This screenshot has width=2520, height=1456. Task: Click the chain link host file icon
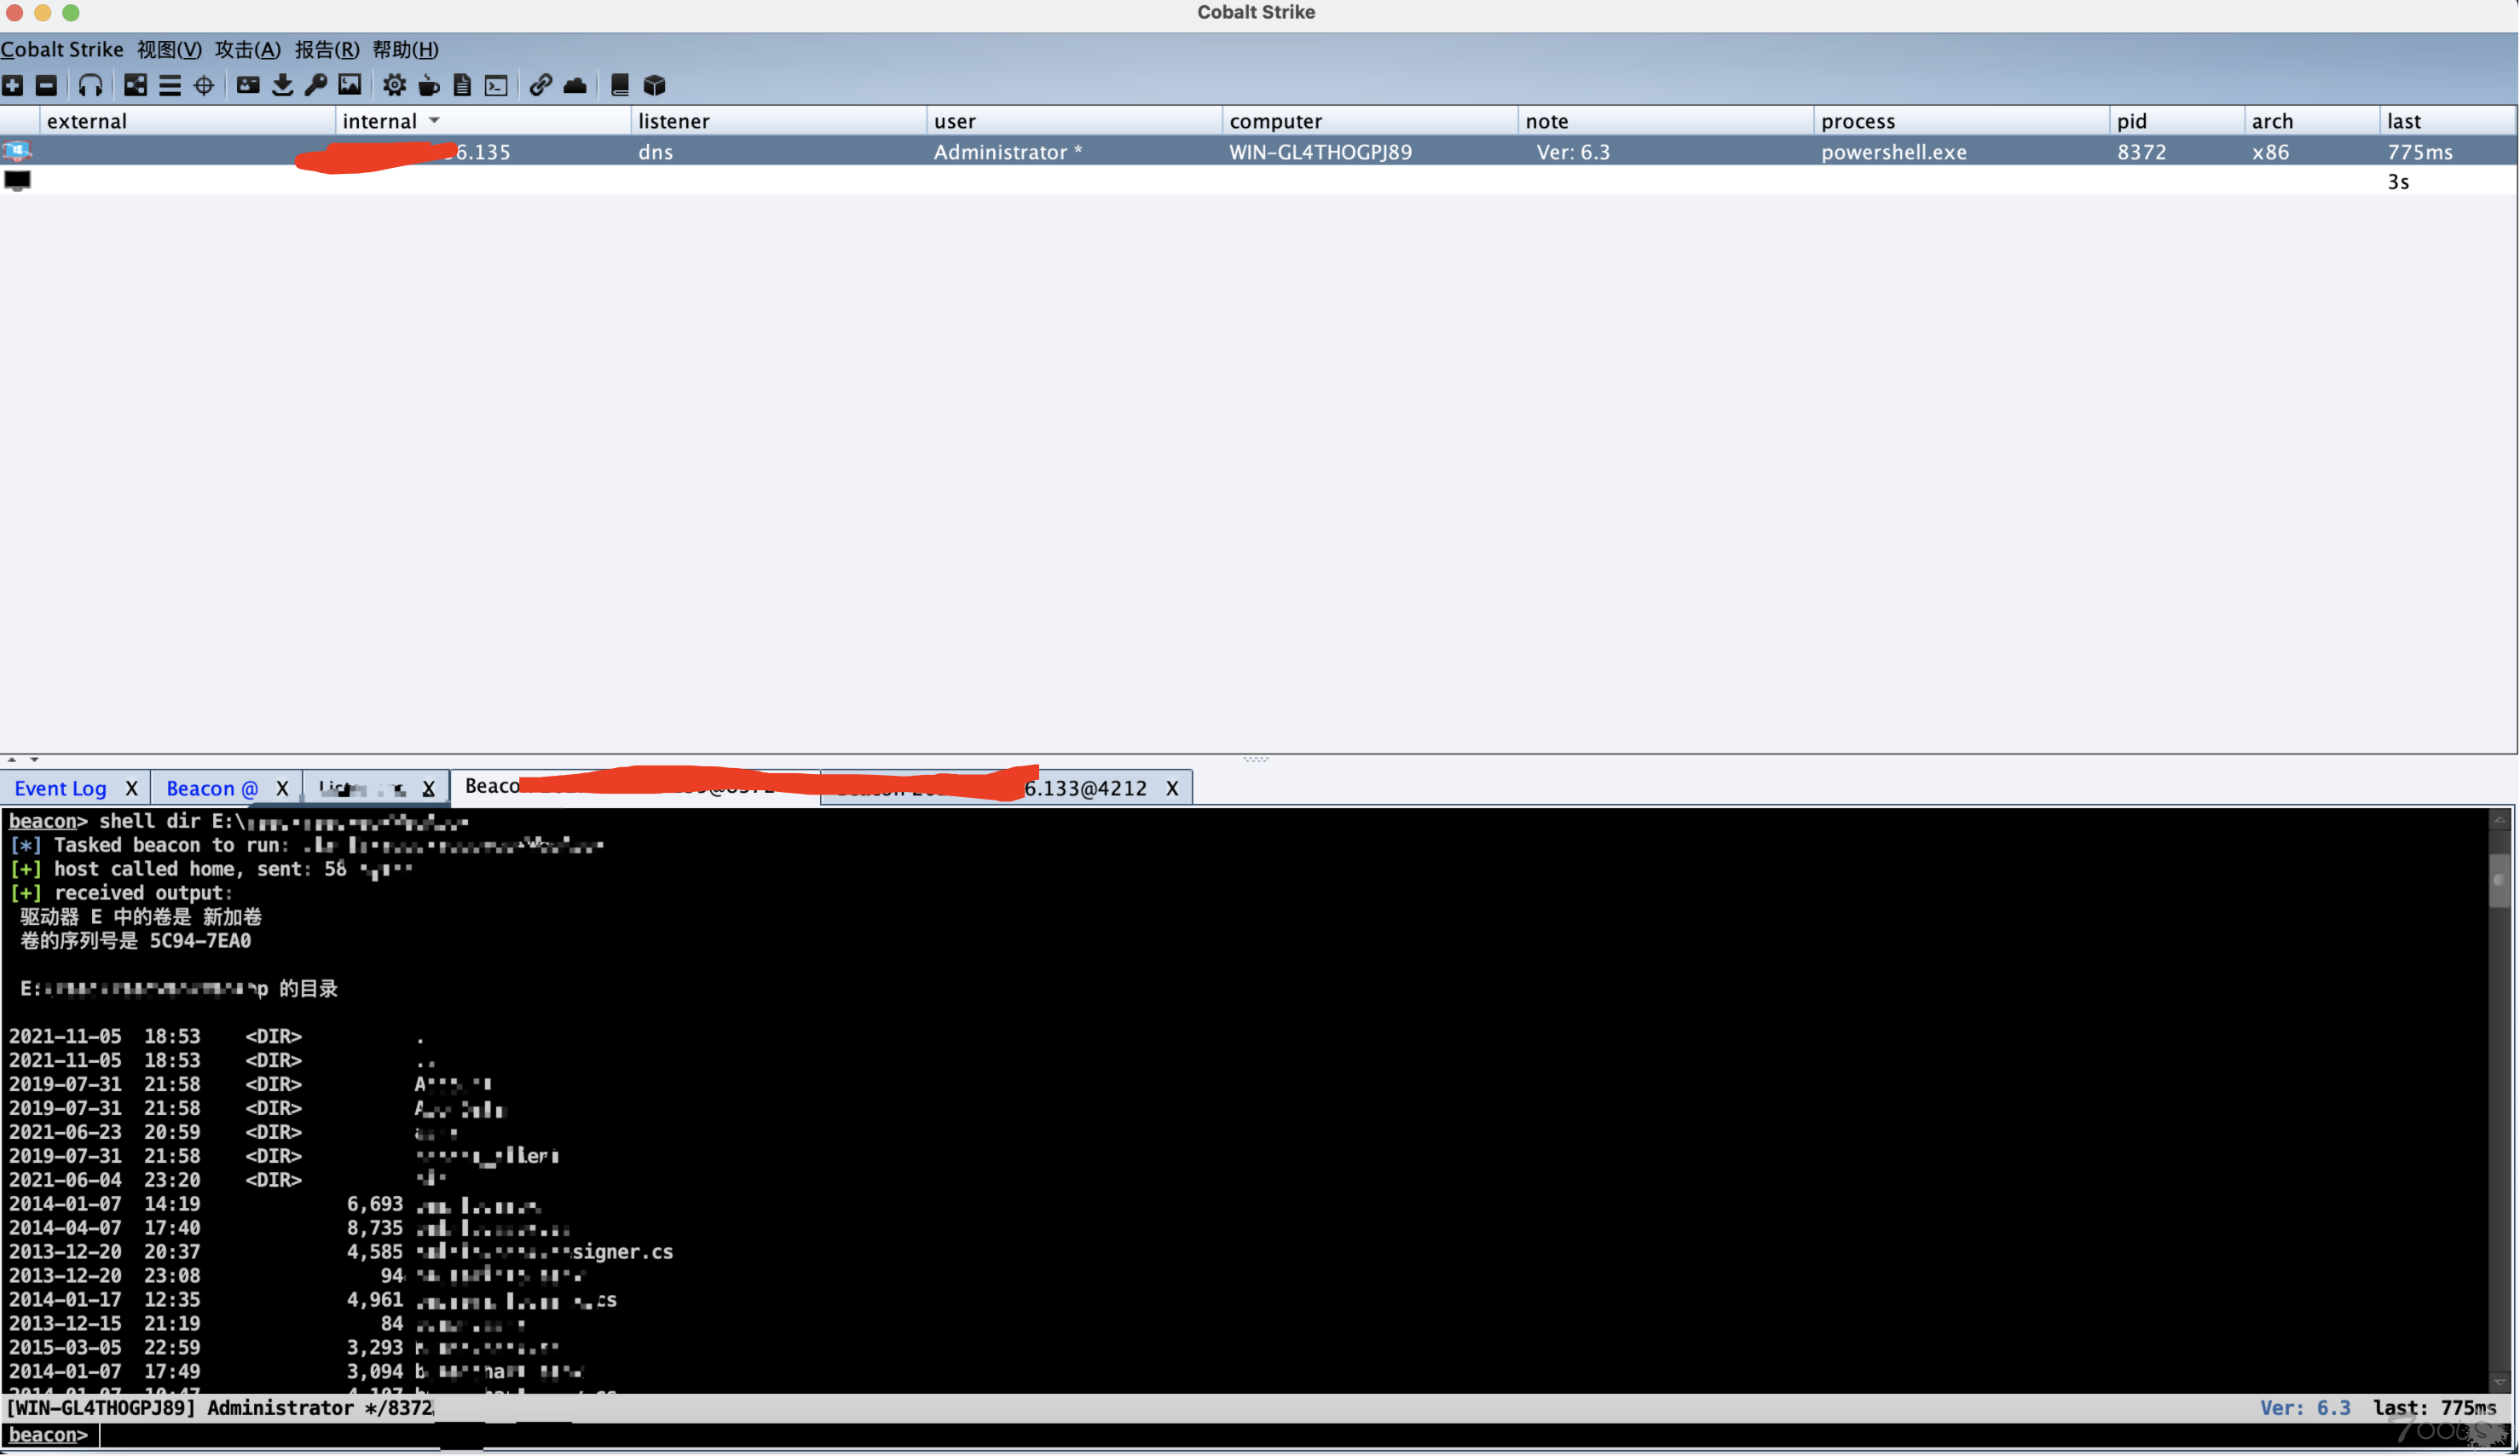[x=541, y=85]
